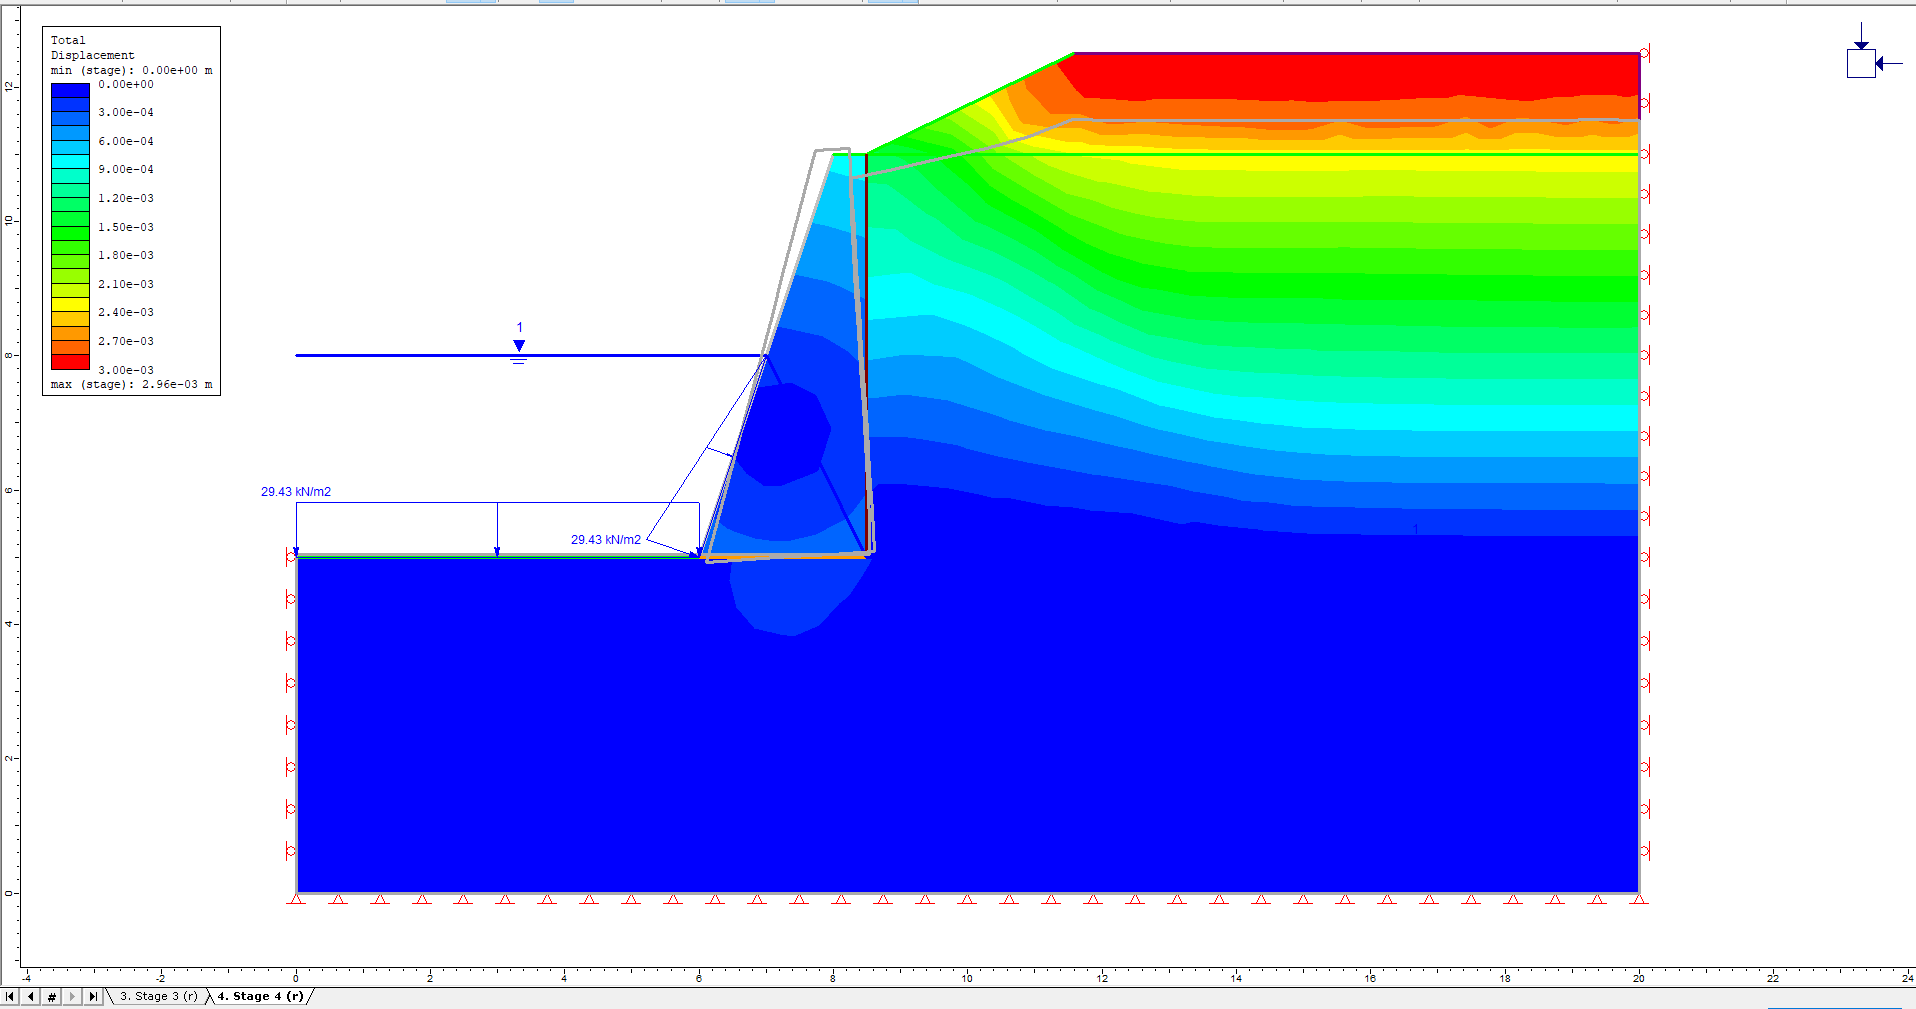The width and height of the screenshot is (1916, 1009).
Task: Click the cyan swatch in the legend
Action: (x=70, y=161)
